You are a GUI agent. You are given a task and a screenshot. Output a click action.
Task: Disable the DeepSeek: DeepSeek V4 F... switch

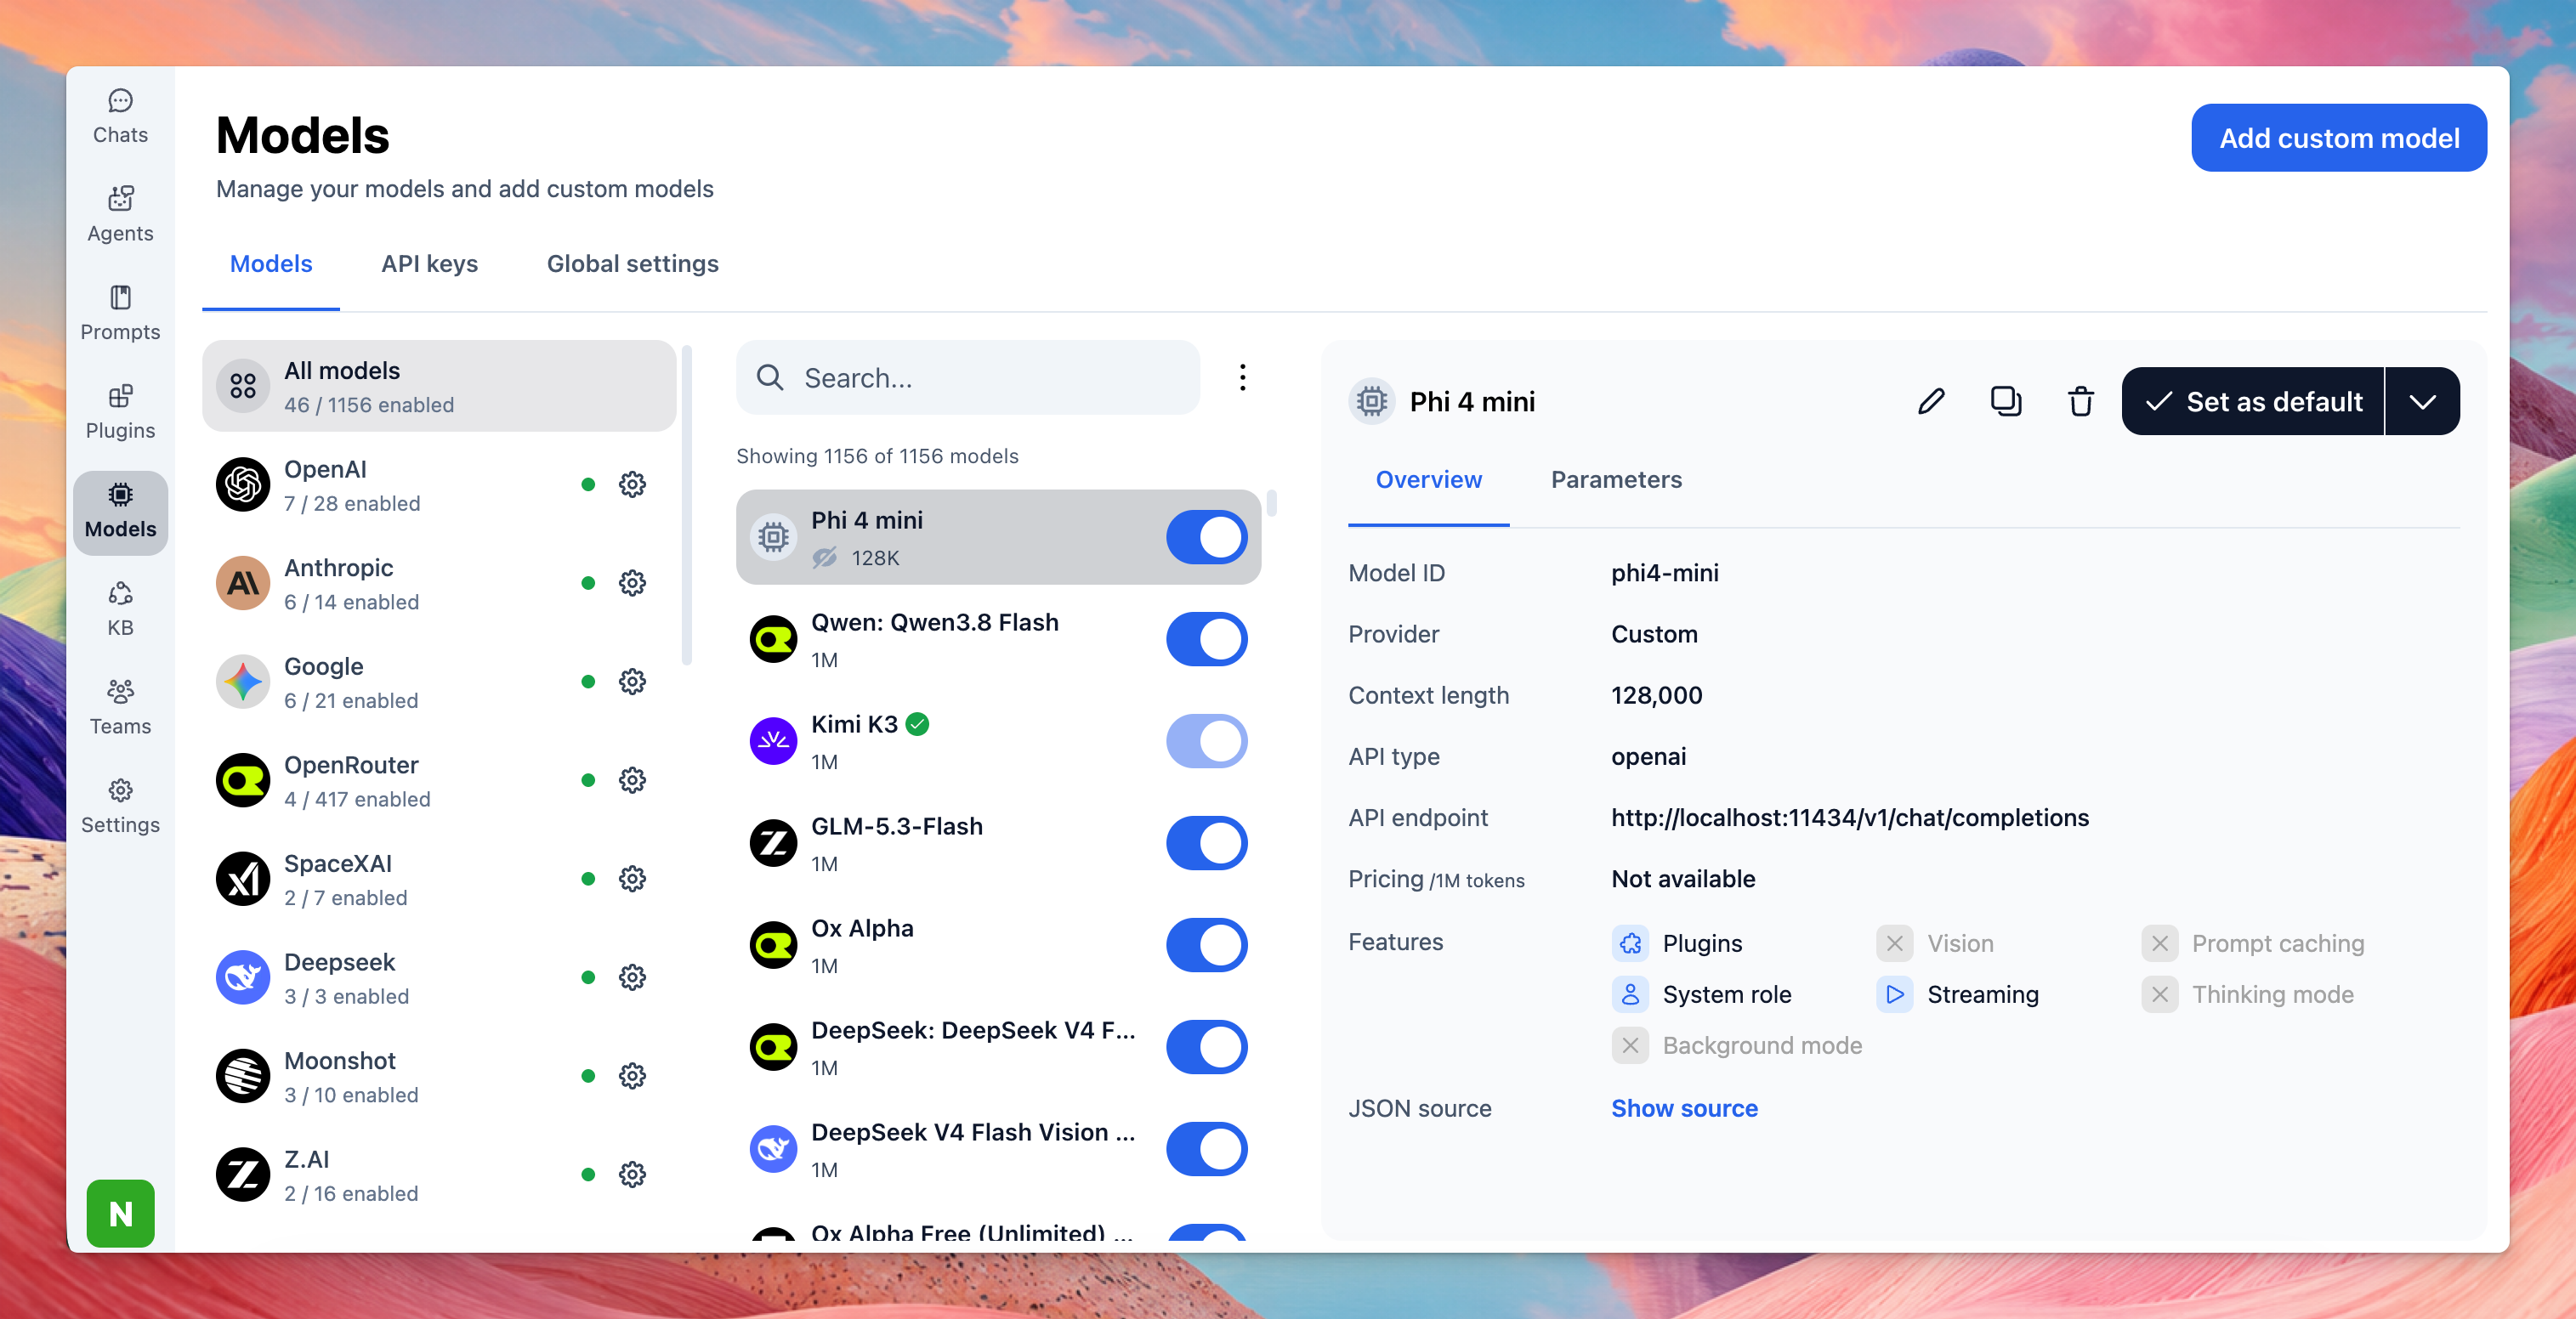(x=1207, y=1047)
